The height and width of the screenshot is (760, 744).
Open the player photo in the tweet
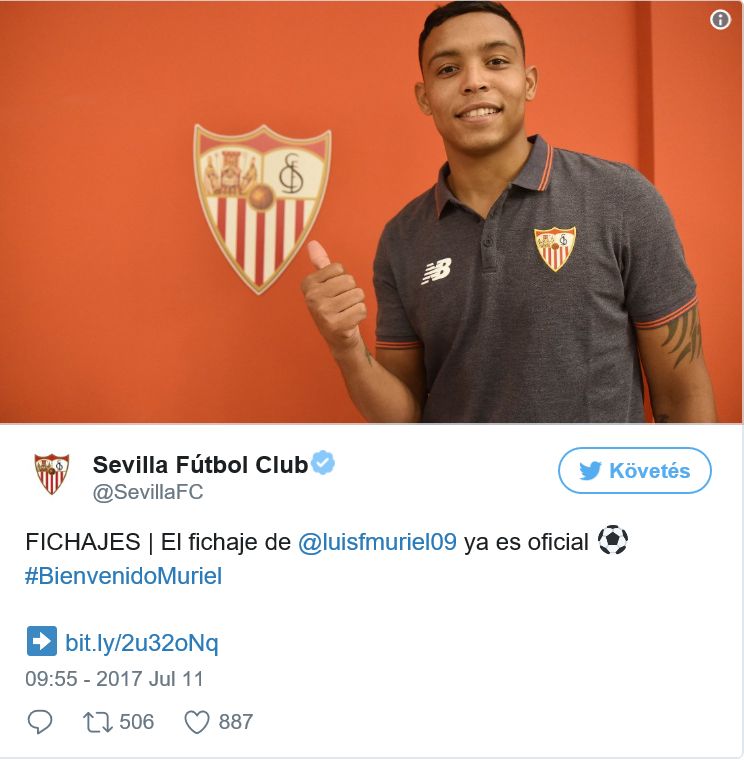[371, 211]
